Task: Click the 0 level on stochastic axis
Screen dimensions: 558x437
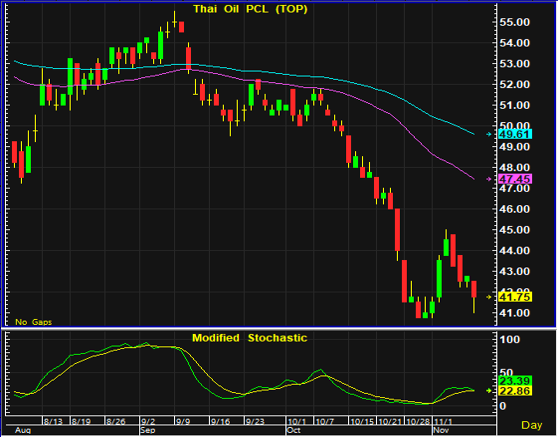Action: pyautogui.click(x=502, y=406)
